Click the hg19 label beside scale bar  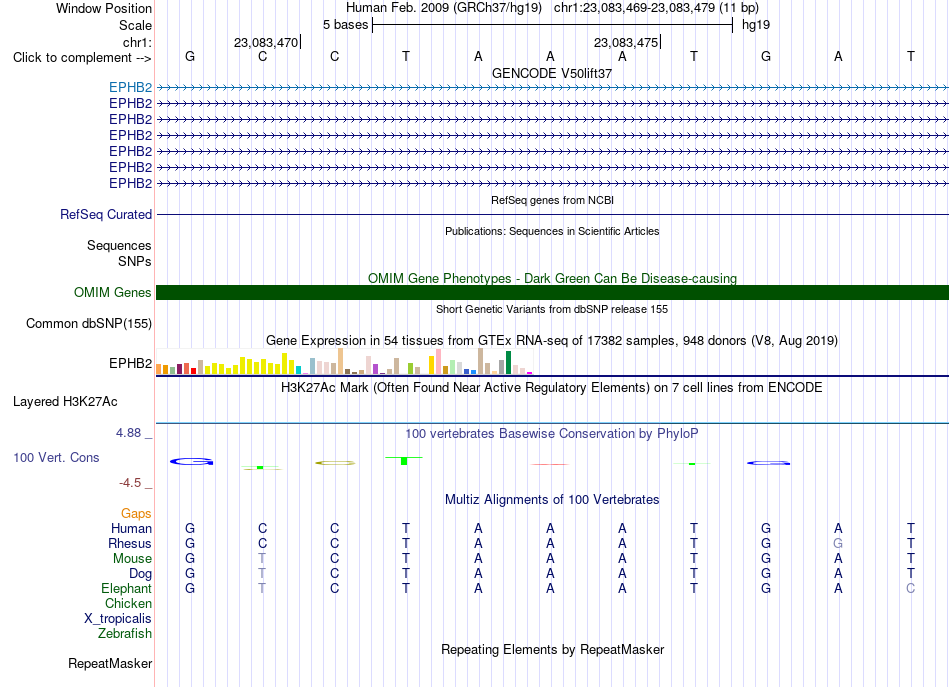756,25
